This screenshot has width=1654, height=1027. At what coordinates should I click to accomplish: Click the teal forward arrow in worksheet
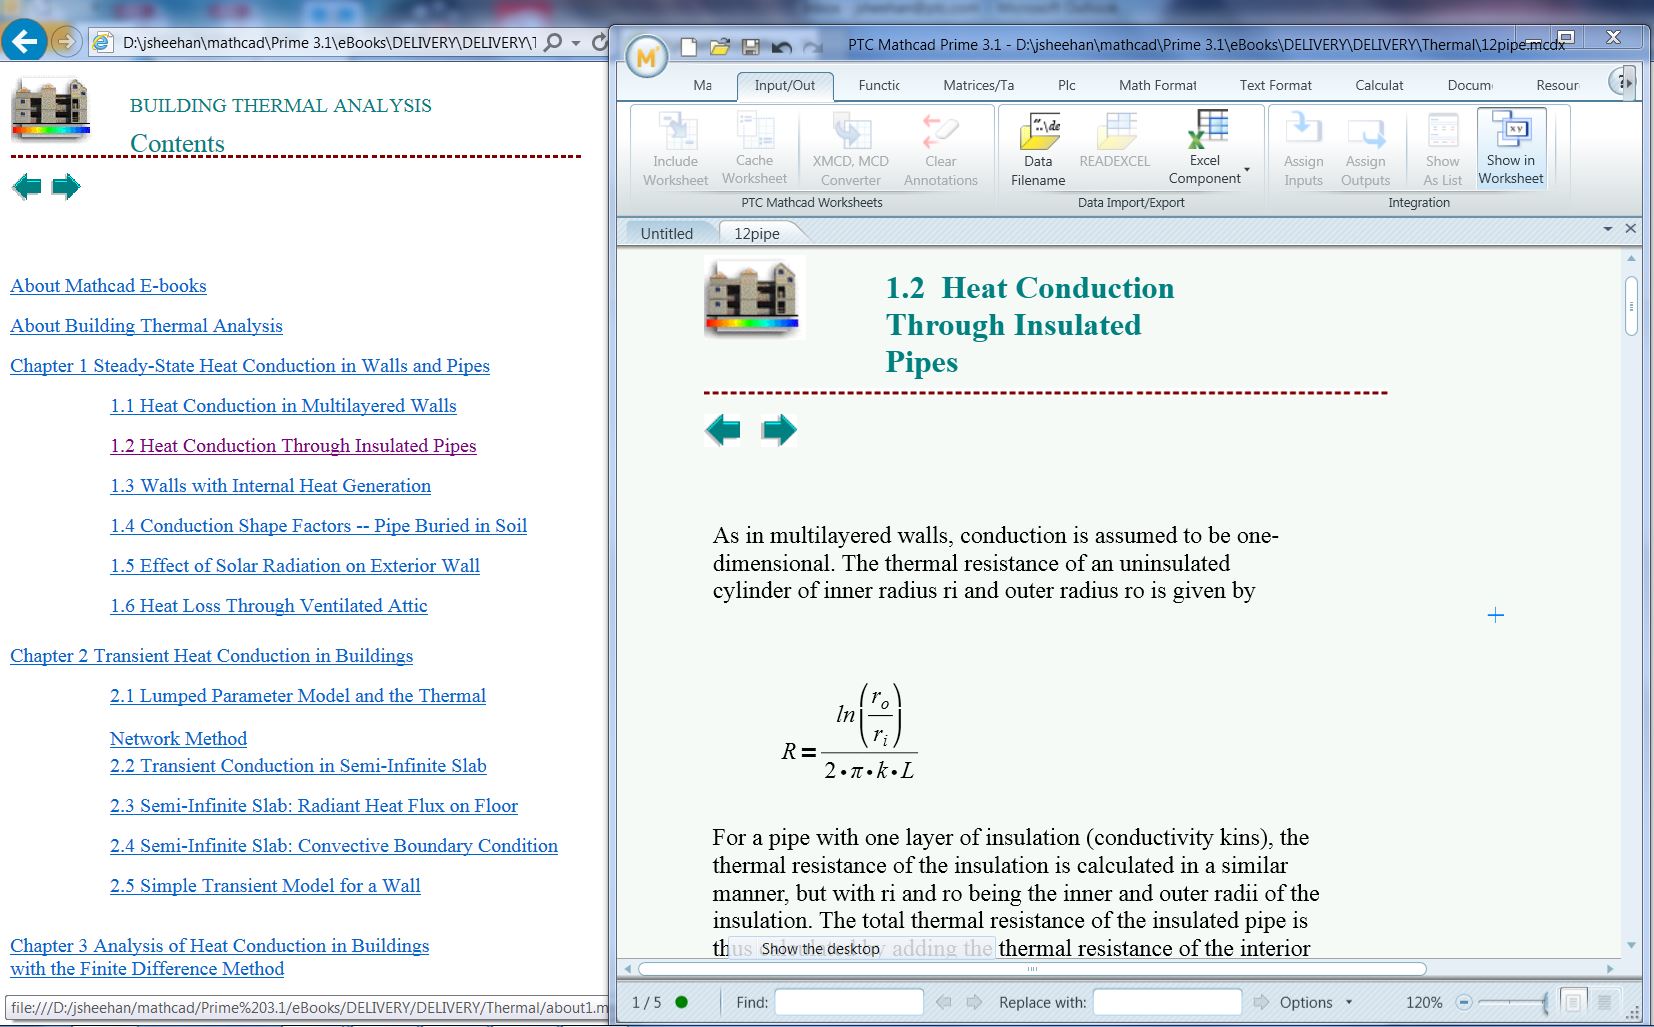(x=779, y=430)
